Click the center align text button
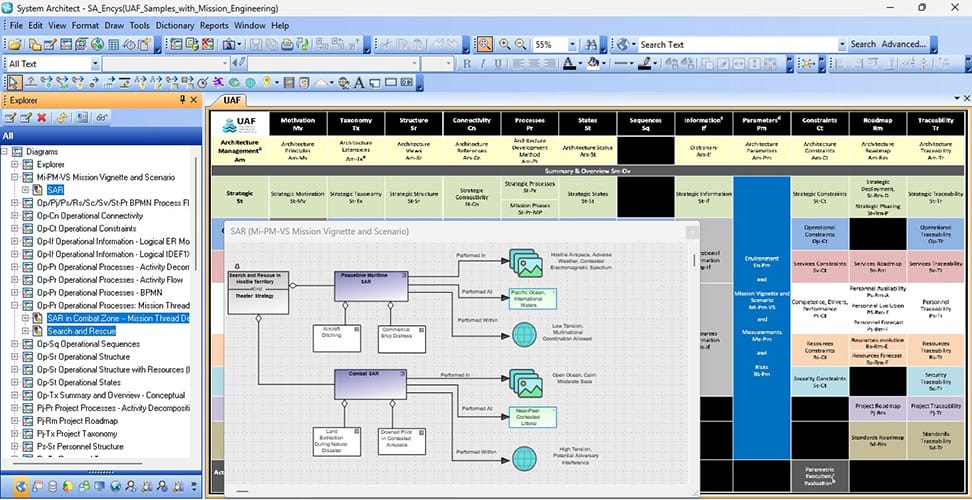972x500 pixels. tap(534, 64)
